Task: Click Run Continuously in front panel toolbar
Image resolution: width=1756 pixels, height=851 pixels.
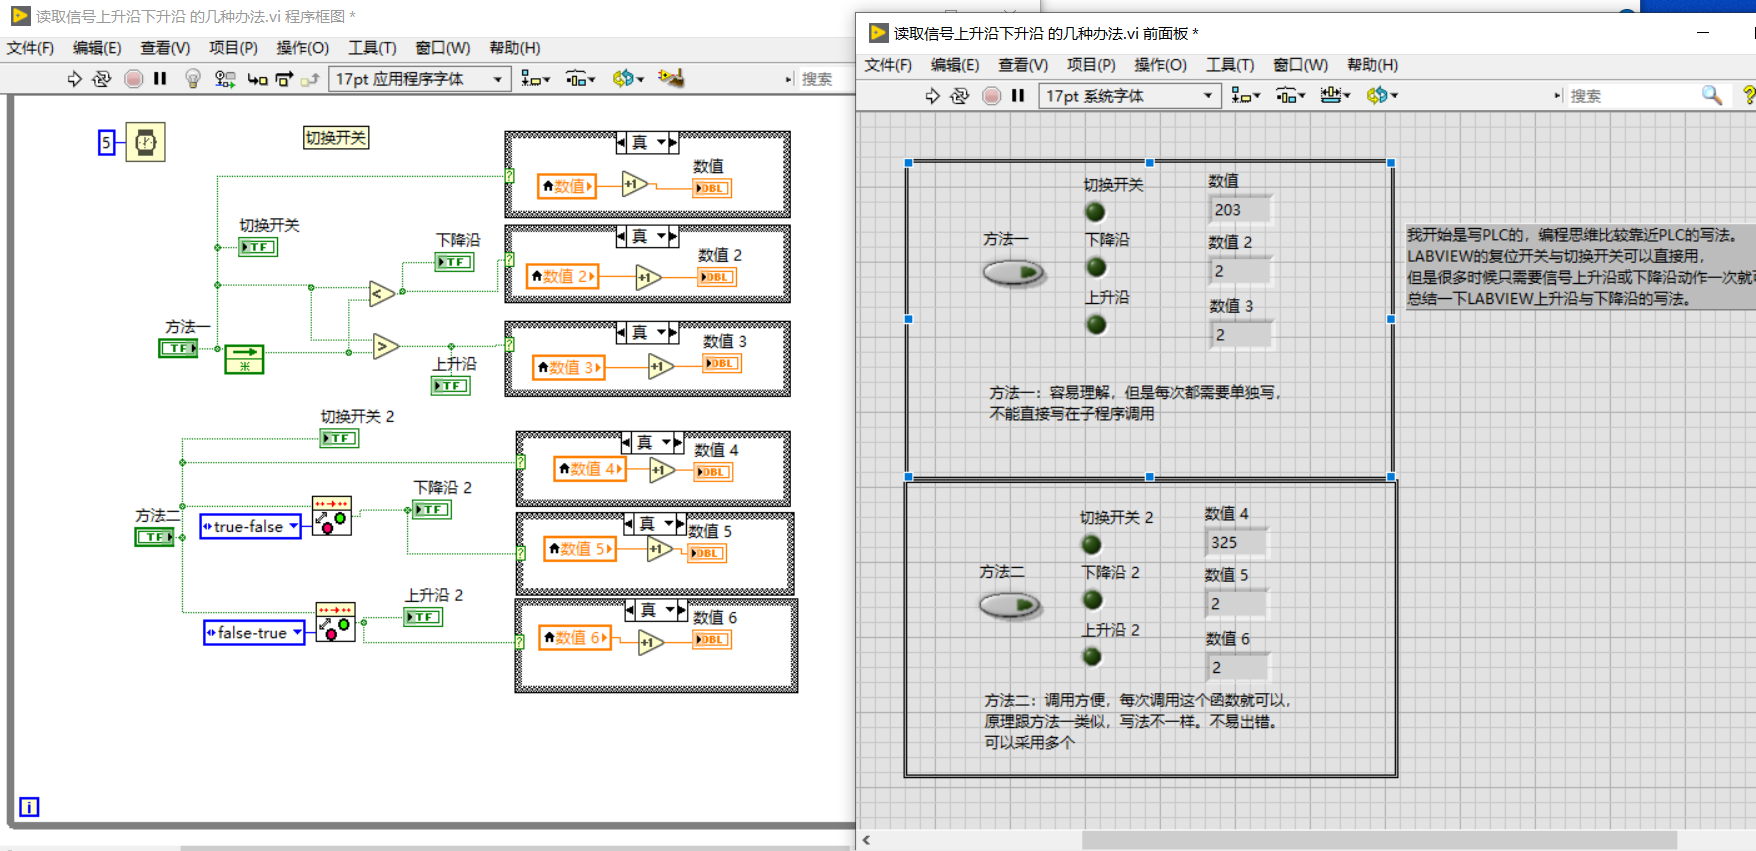Action: point(959,96)
